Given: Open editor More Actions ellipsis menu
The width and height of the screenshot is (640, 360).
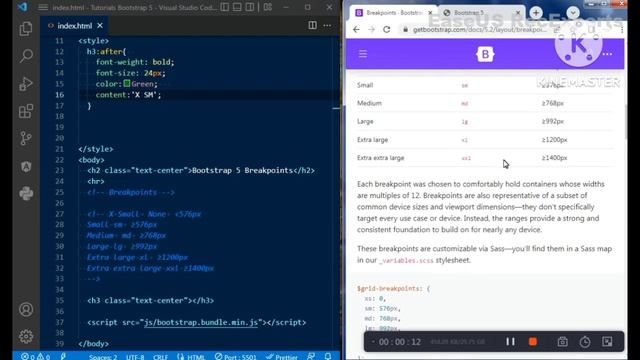Looking at the screenshot, I should (327, 25).
